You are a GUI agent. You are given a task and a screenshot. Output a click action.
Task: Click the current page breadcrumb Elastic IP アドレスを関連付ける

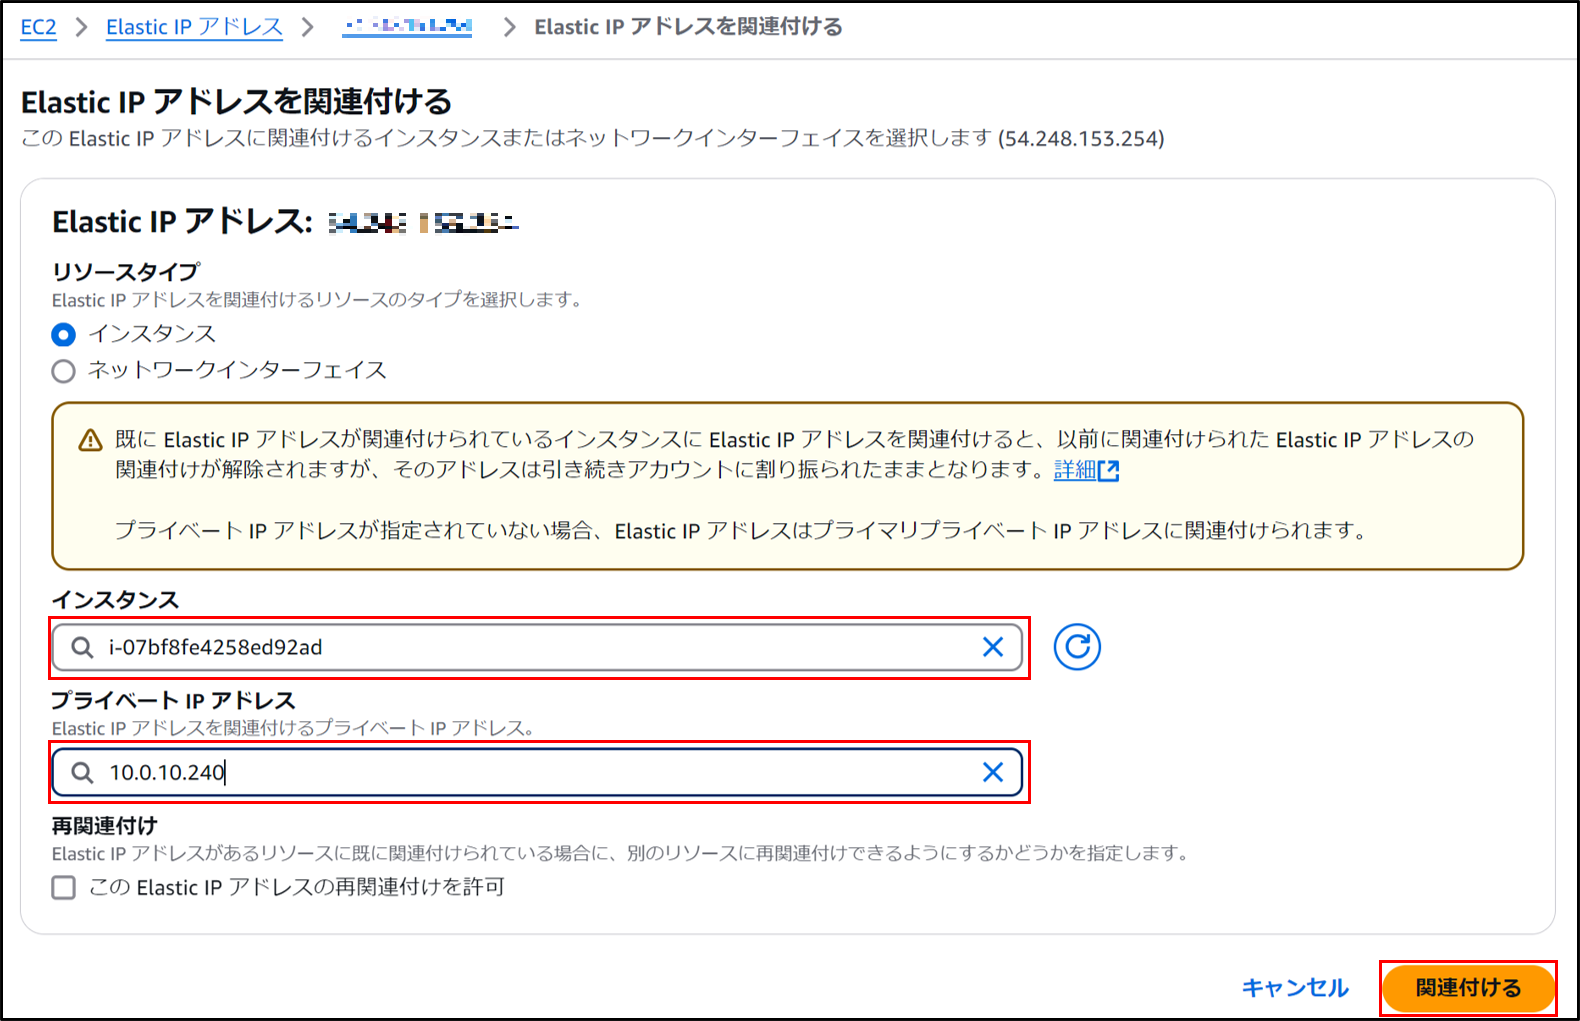pyautogui.click(x=688, y=27)
